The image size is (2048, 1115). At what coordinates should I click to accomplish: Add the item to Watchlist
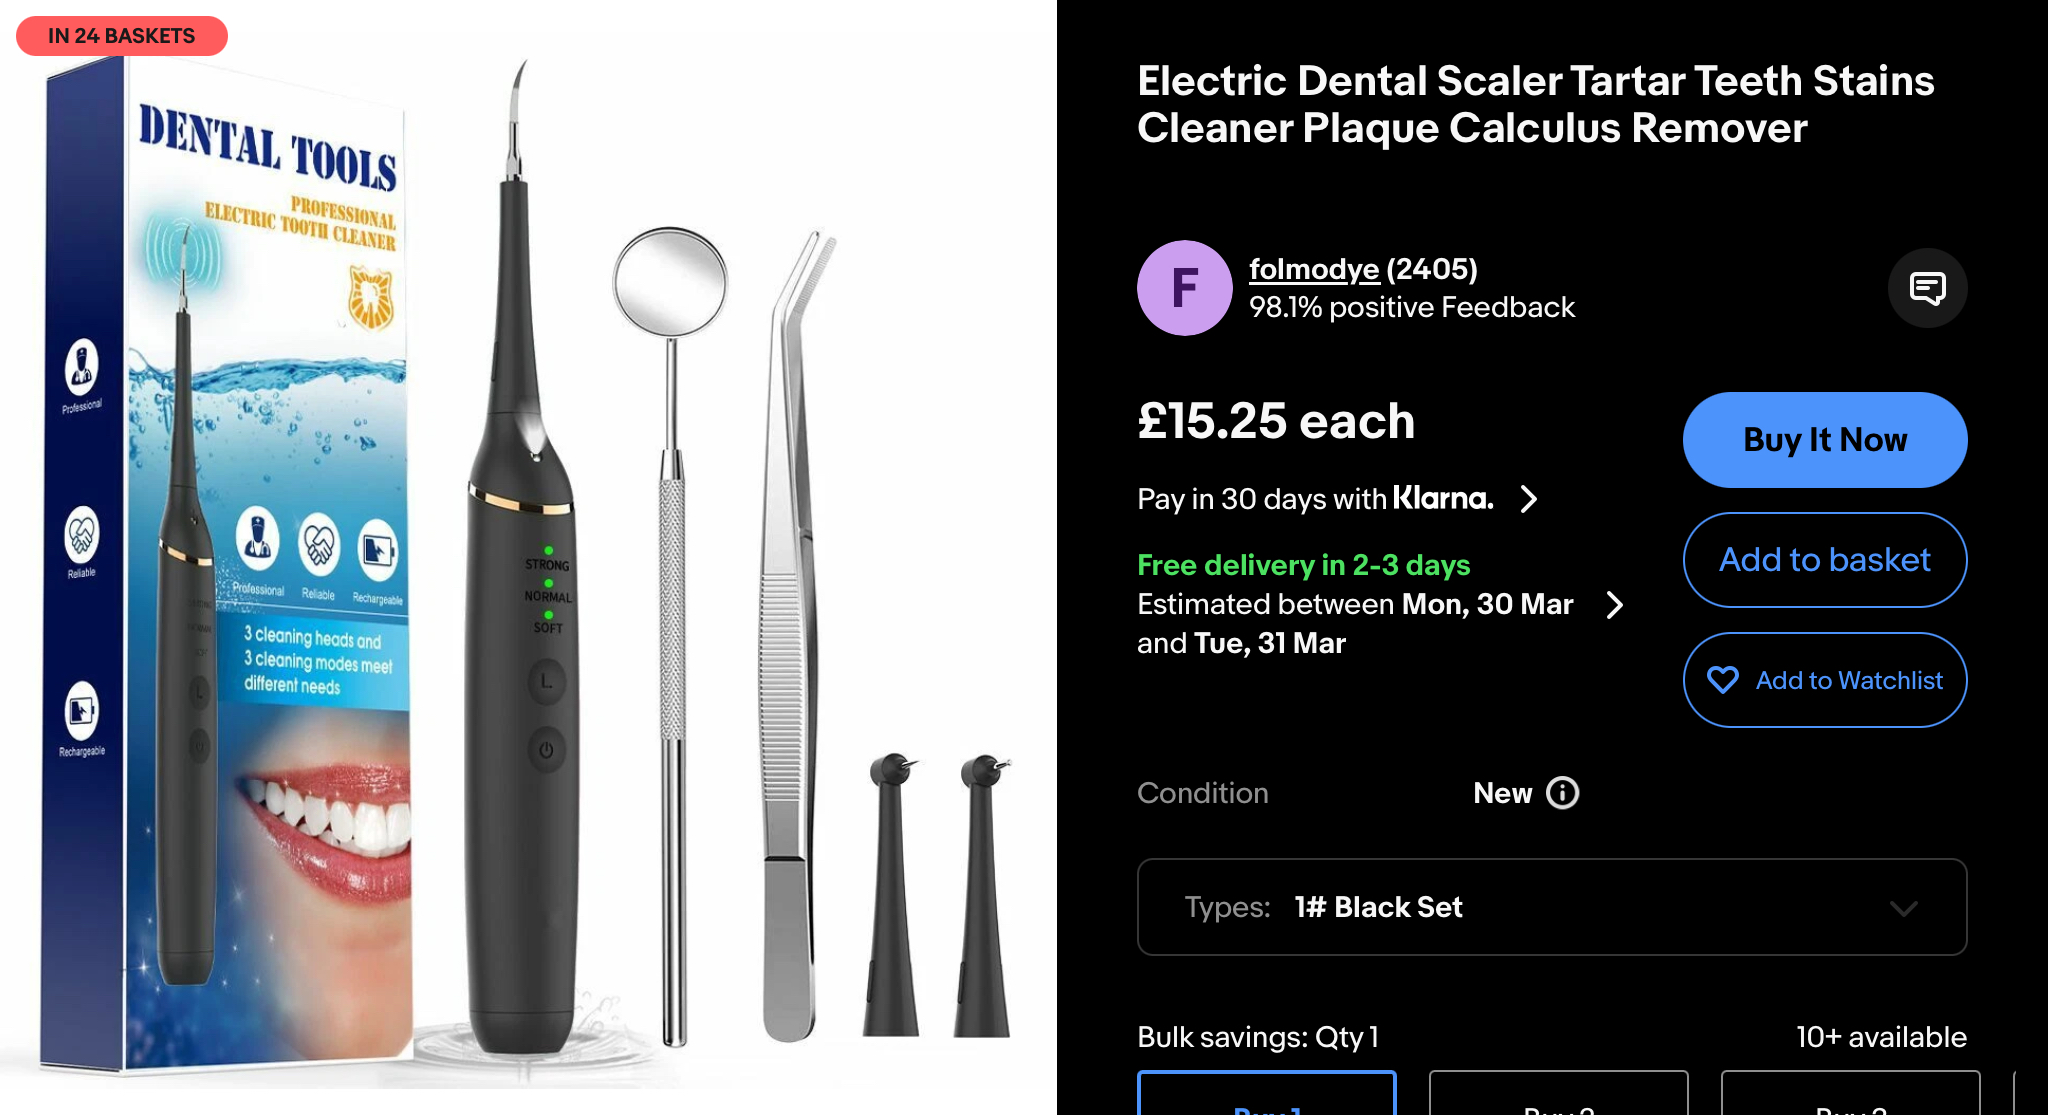click(1825, 680)
